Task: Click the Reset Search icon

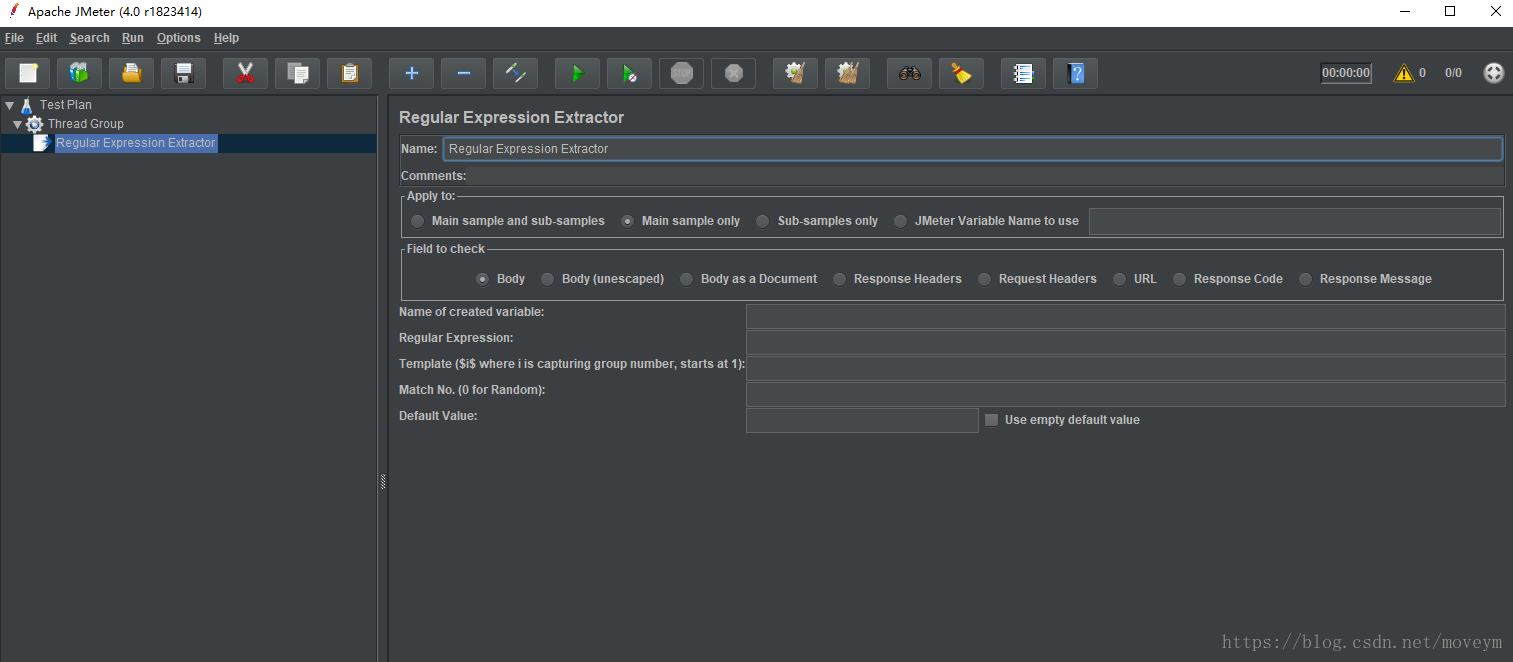Action: coord(961,73)
